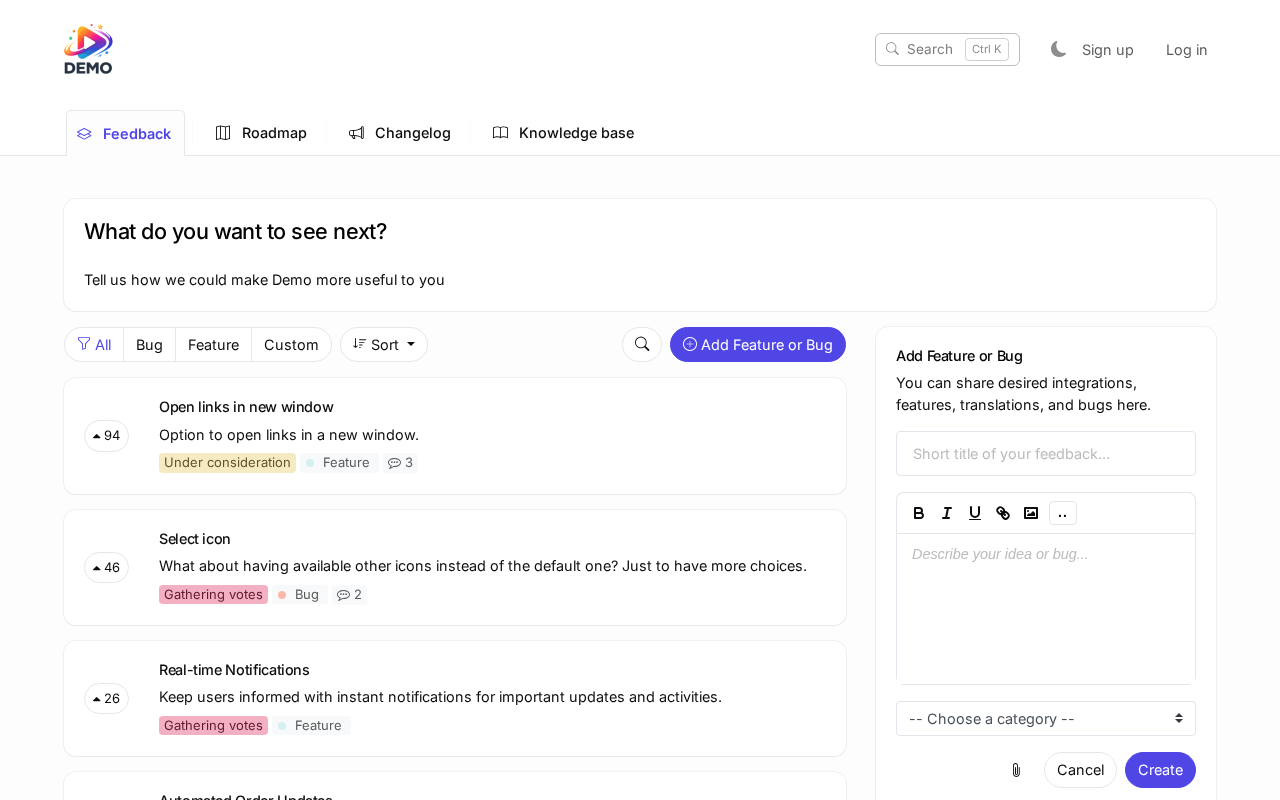Apply underline formatting in editor
Image resolution: width=1280 pixels, height=800 pixels.
(974, 513)
